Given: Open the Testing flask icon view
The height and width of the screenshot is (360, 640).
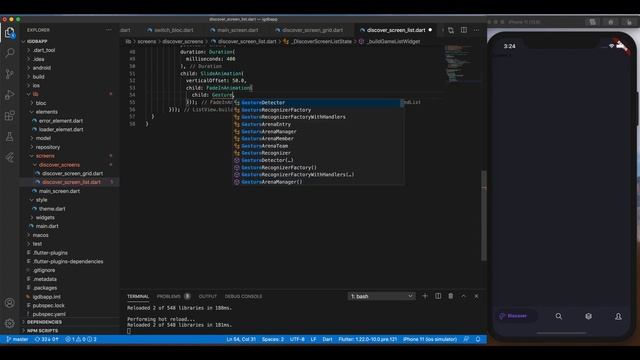Looking at the screenshot, I should click(x=10, y=137).
